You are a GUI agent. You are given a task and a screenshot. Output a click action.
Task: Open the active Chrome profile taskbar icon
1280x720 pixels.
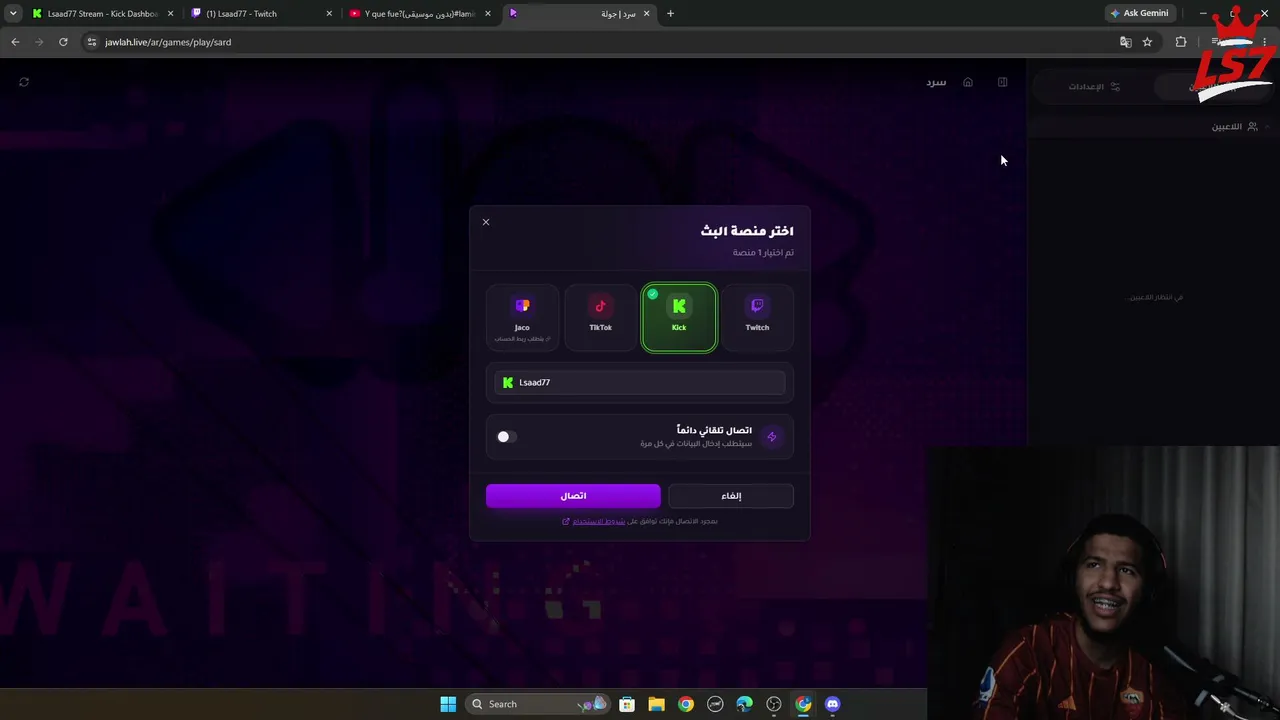point(803,704)
